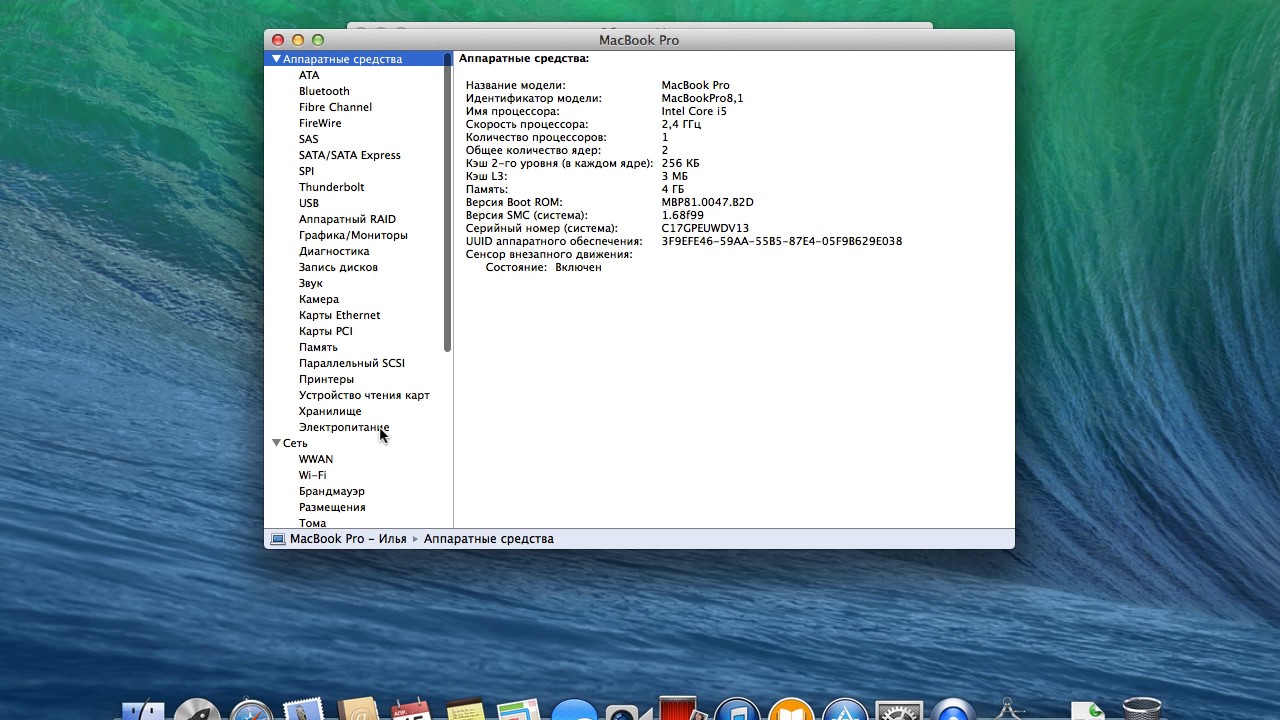Viewport: 1280px width, 720px height.
Task: Open iBooks orange icon in dock
Action: click(x=791, y=710)
